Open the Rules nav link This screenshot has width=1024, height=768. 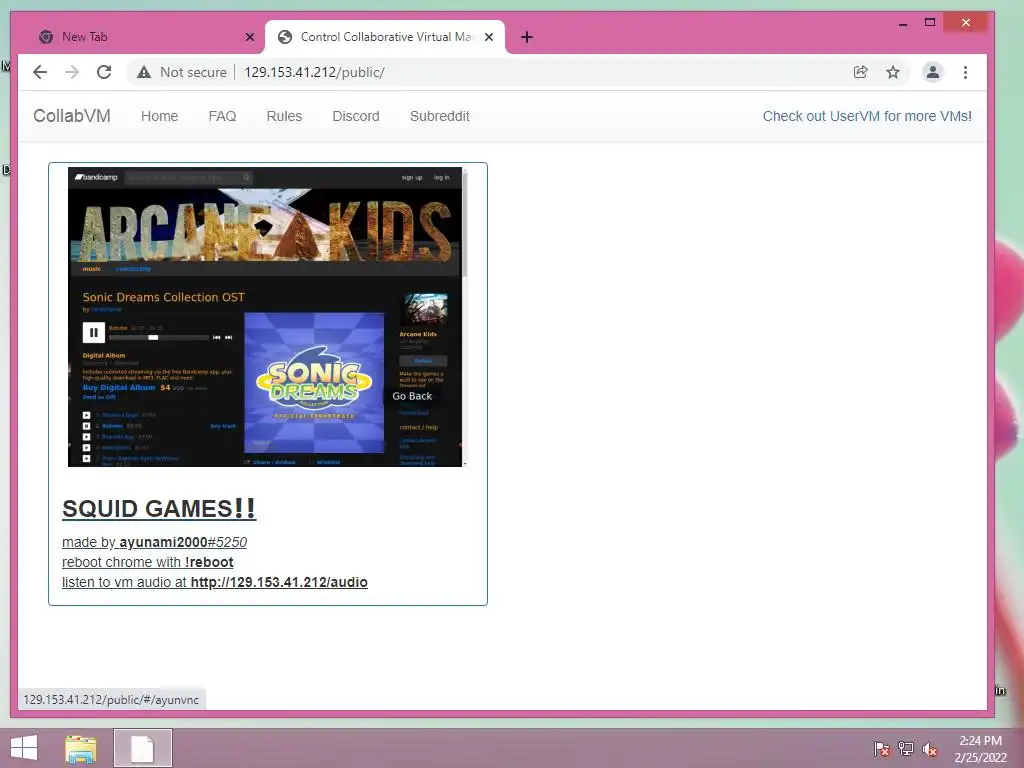click(x=284, y=116)
